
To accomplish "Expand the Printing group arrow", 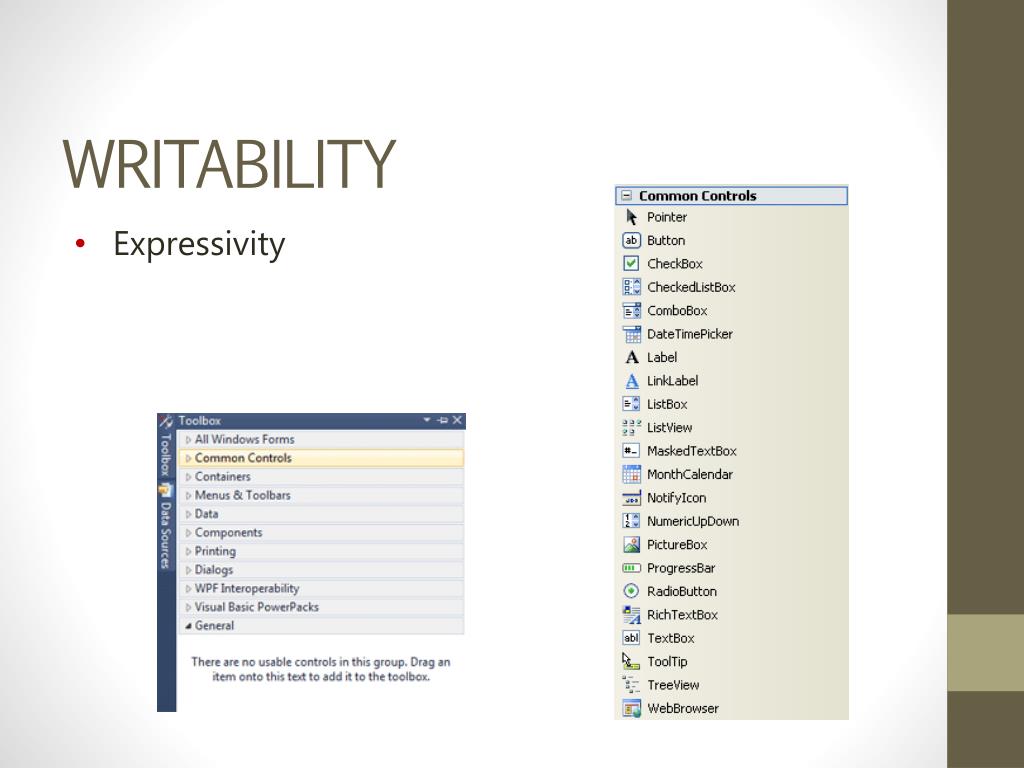I will pos(188,551).
